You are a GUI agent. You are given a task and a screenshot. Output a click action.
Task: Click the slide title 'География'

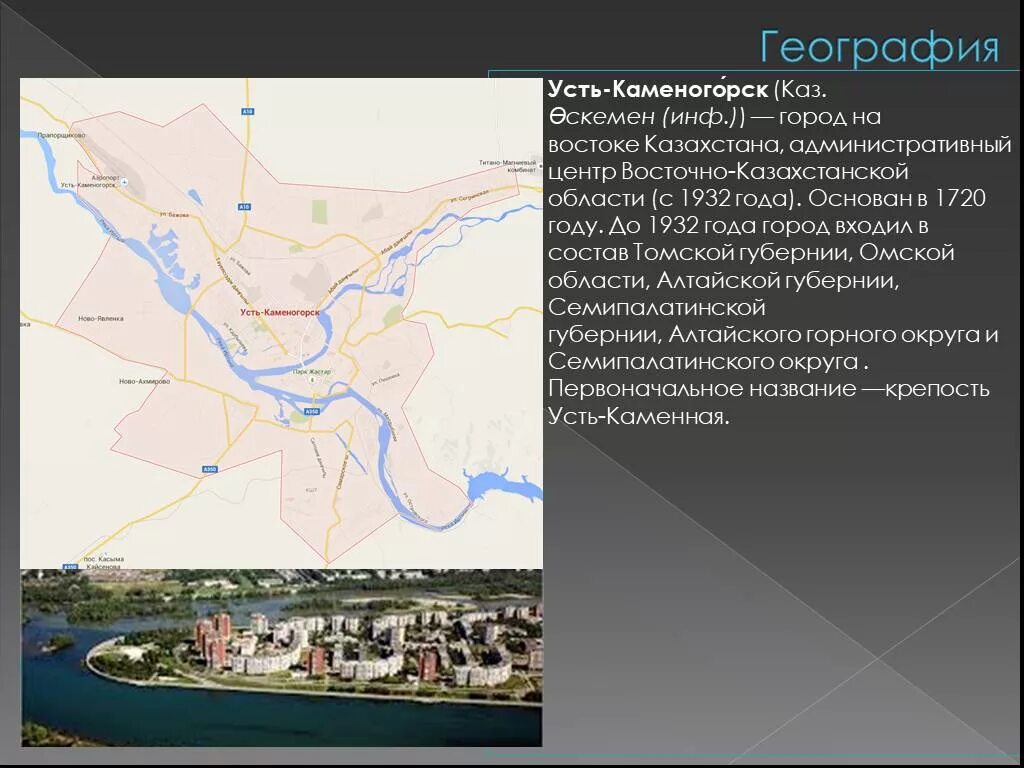click(880, 48)
